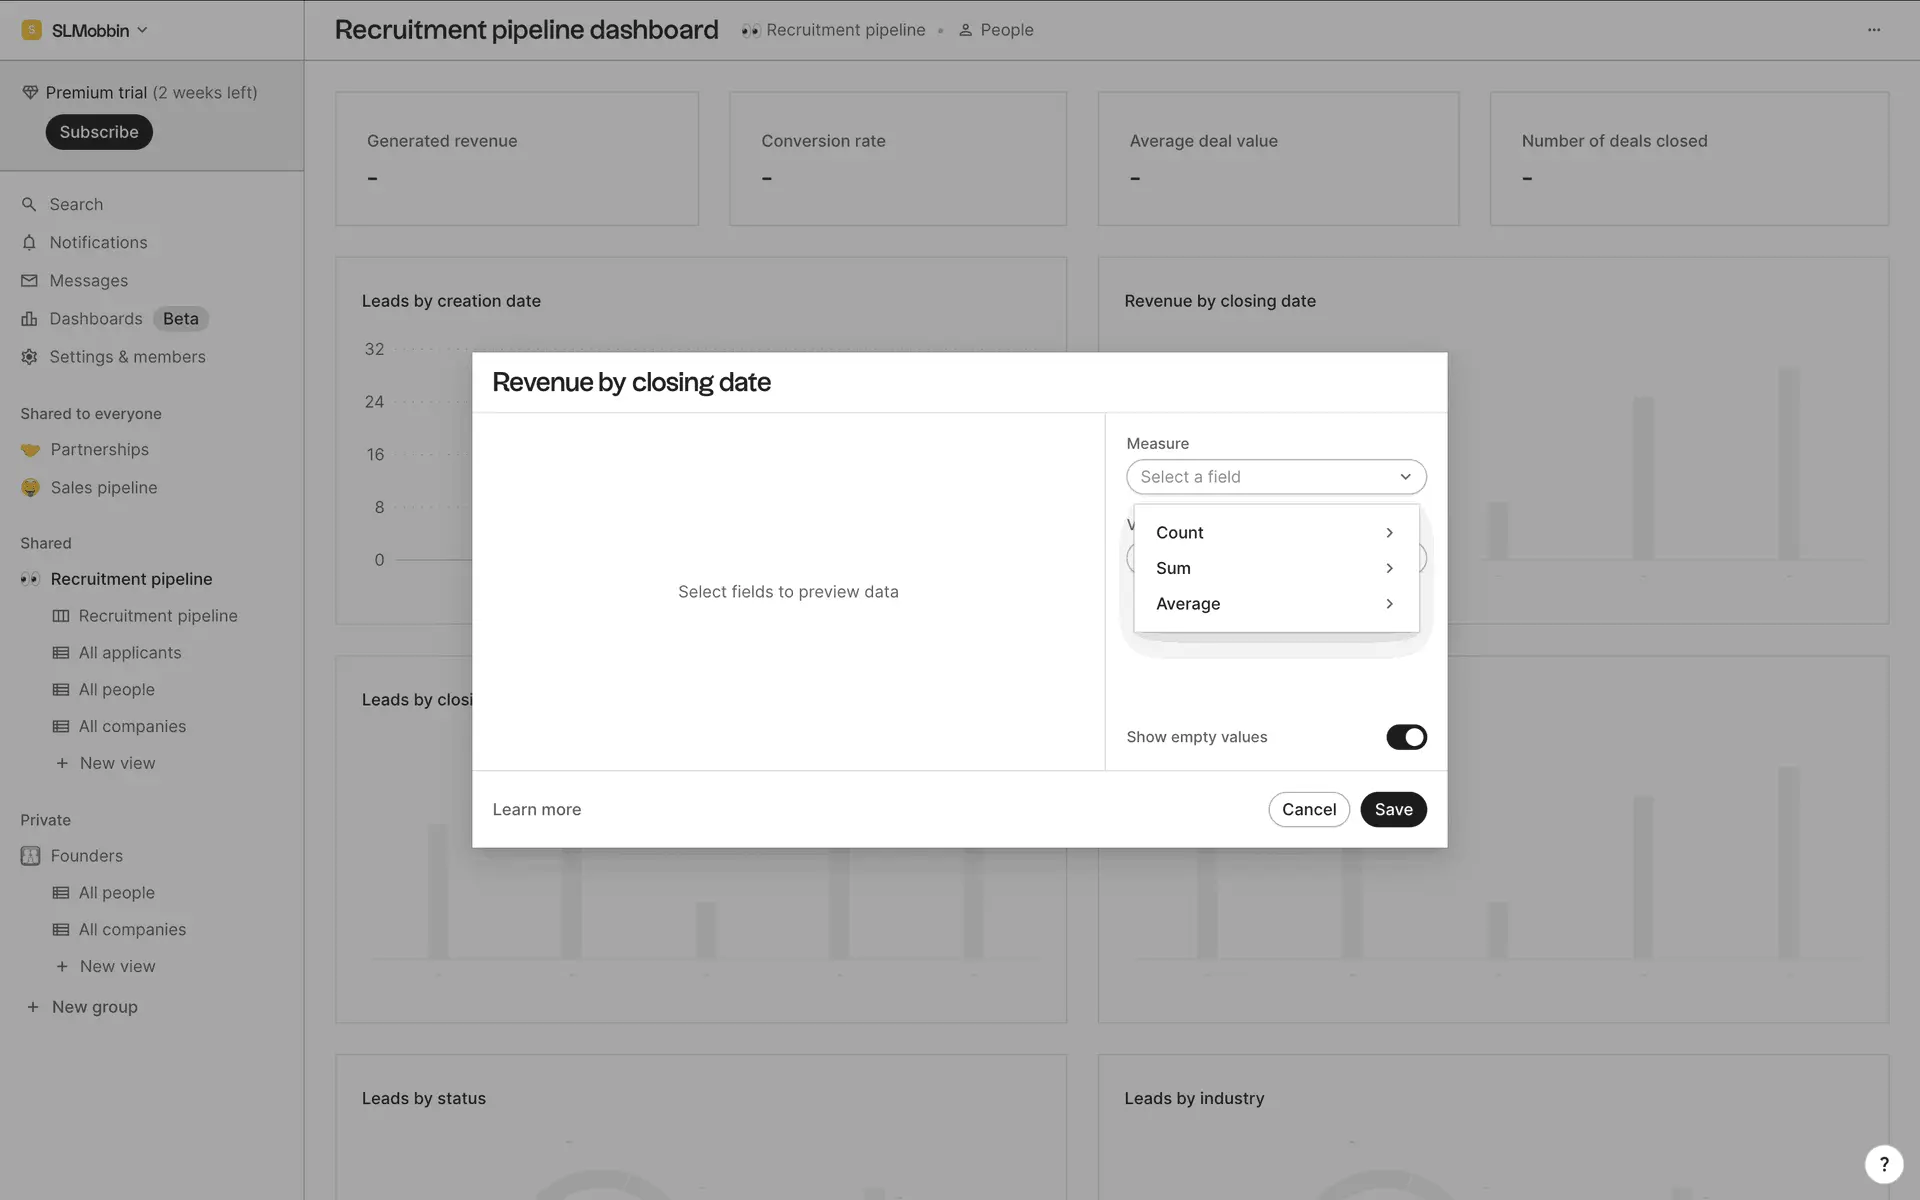1920x1200 pixels.
Task: Click the Messages envelope icon
Action: (x=29, y=281)
